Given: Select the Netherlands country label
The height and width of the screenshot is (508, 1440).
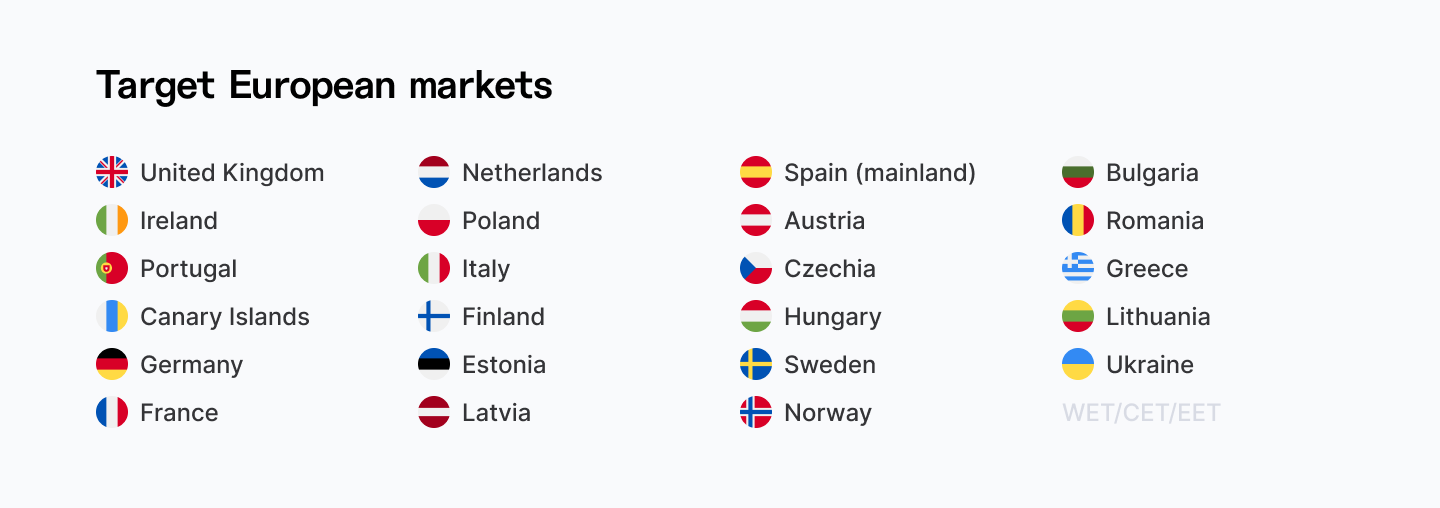Looking at the screenshot, I should (x=532, y=172).
